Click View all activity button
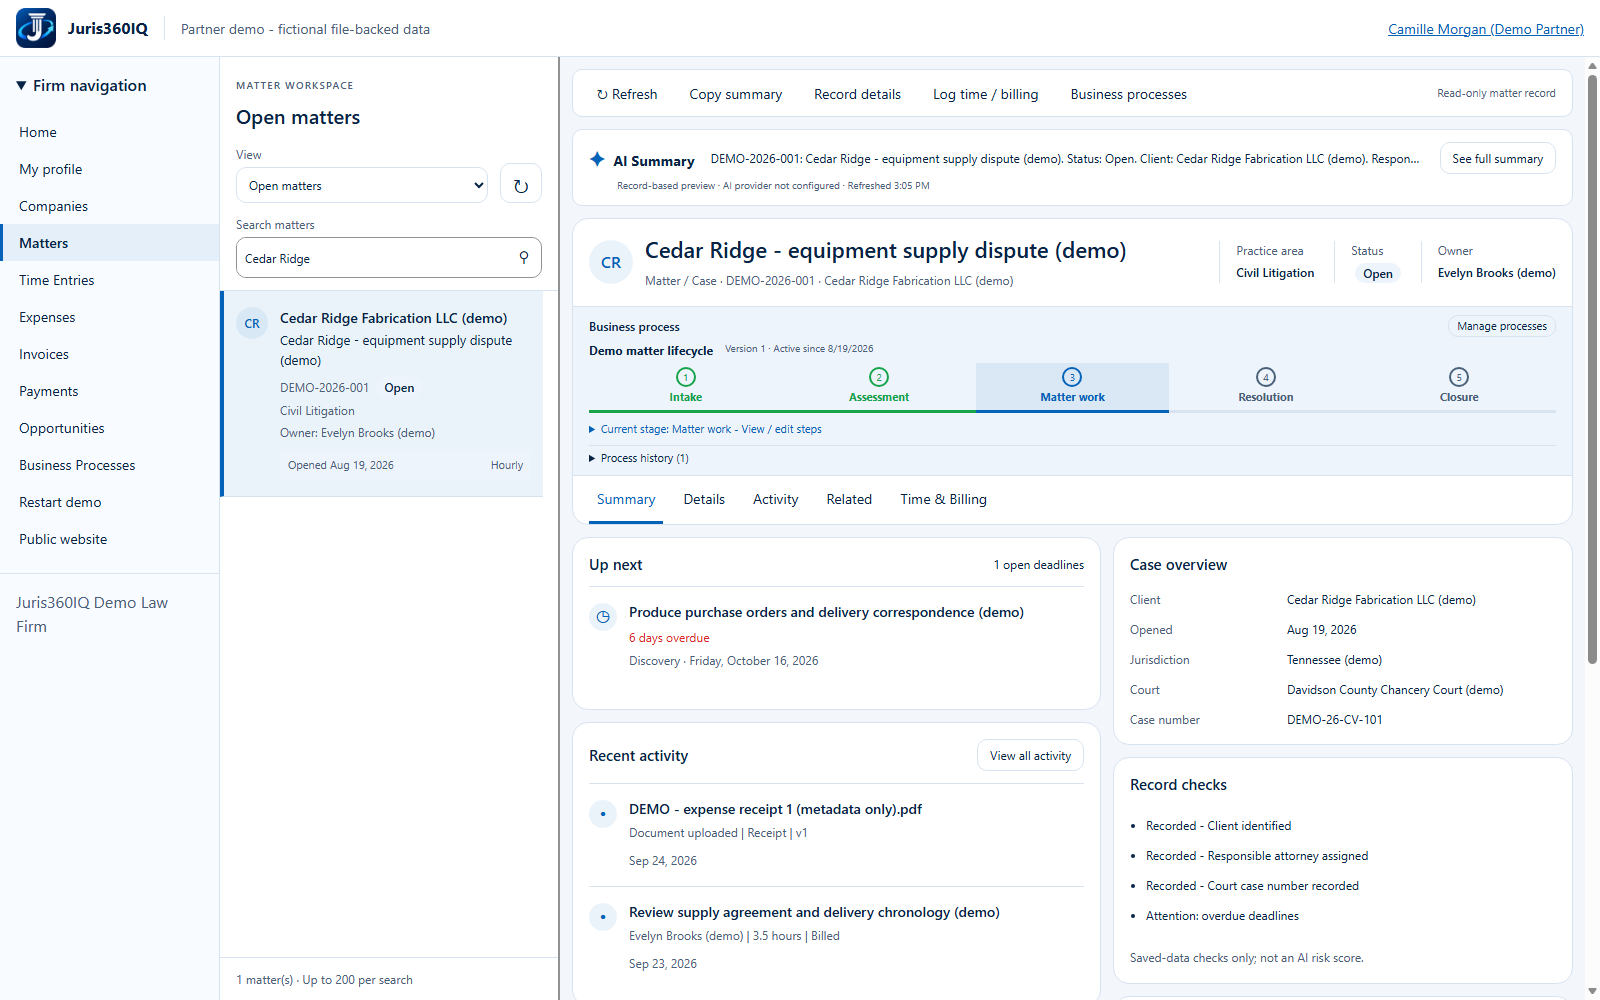 [x=1030, y=756]
